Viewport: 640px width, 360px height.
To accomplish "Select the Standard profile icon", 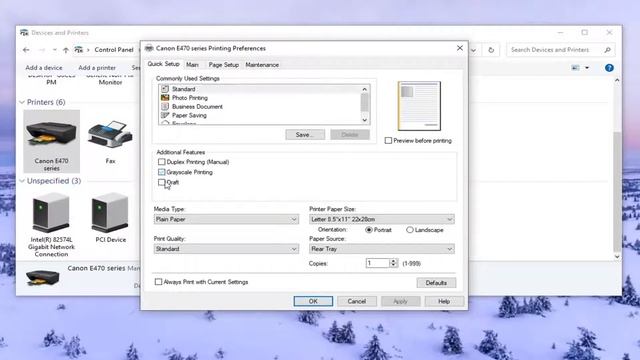I will click(x=165, y=89).
